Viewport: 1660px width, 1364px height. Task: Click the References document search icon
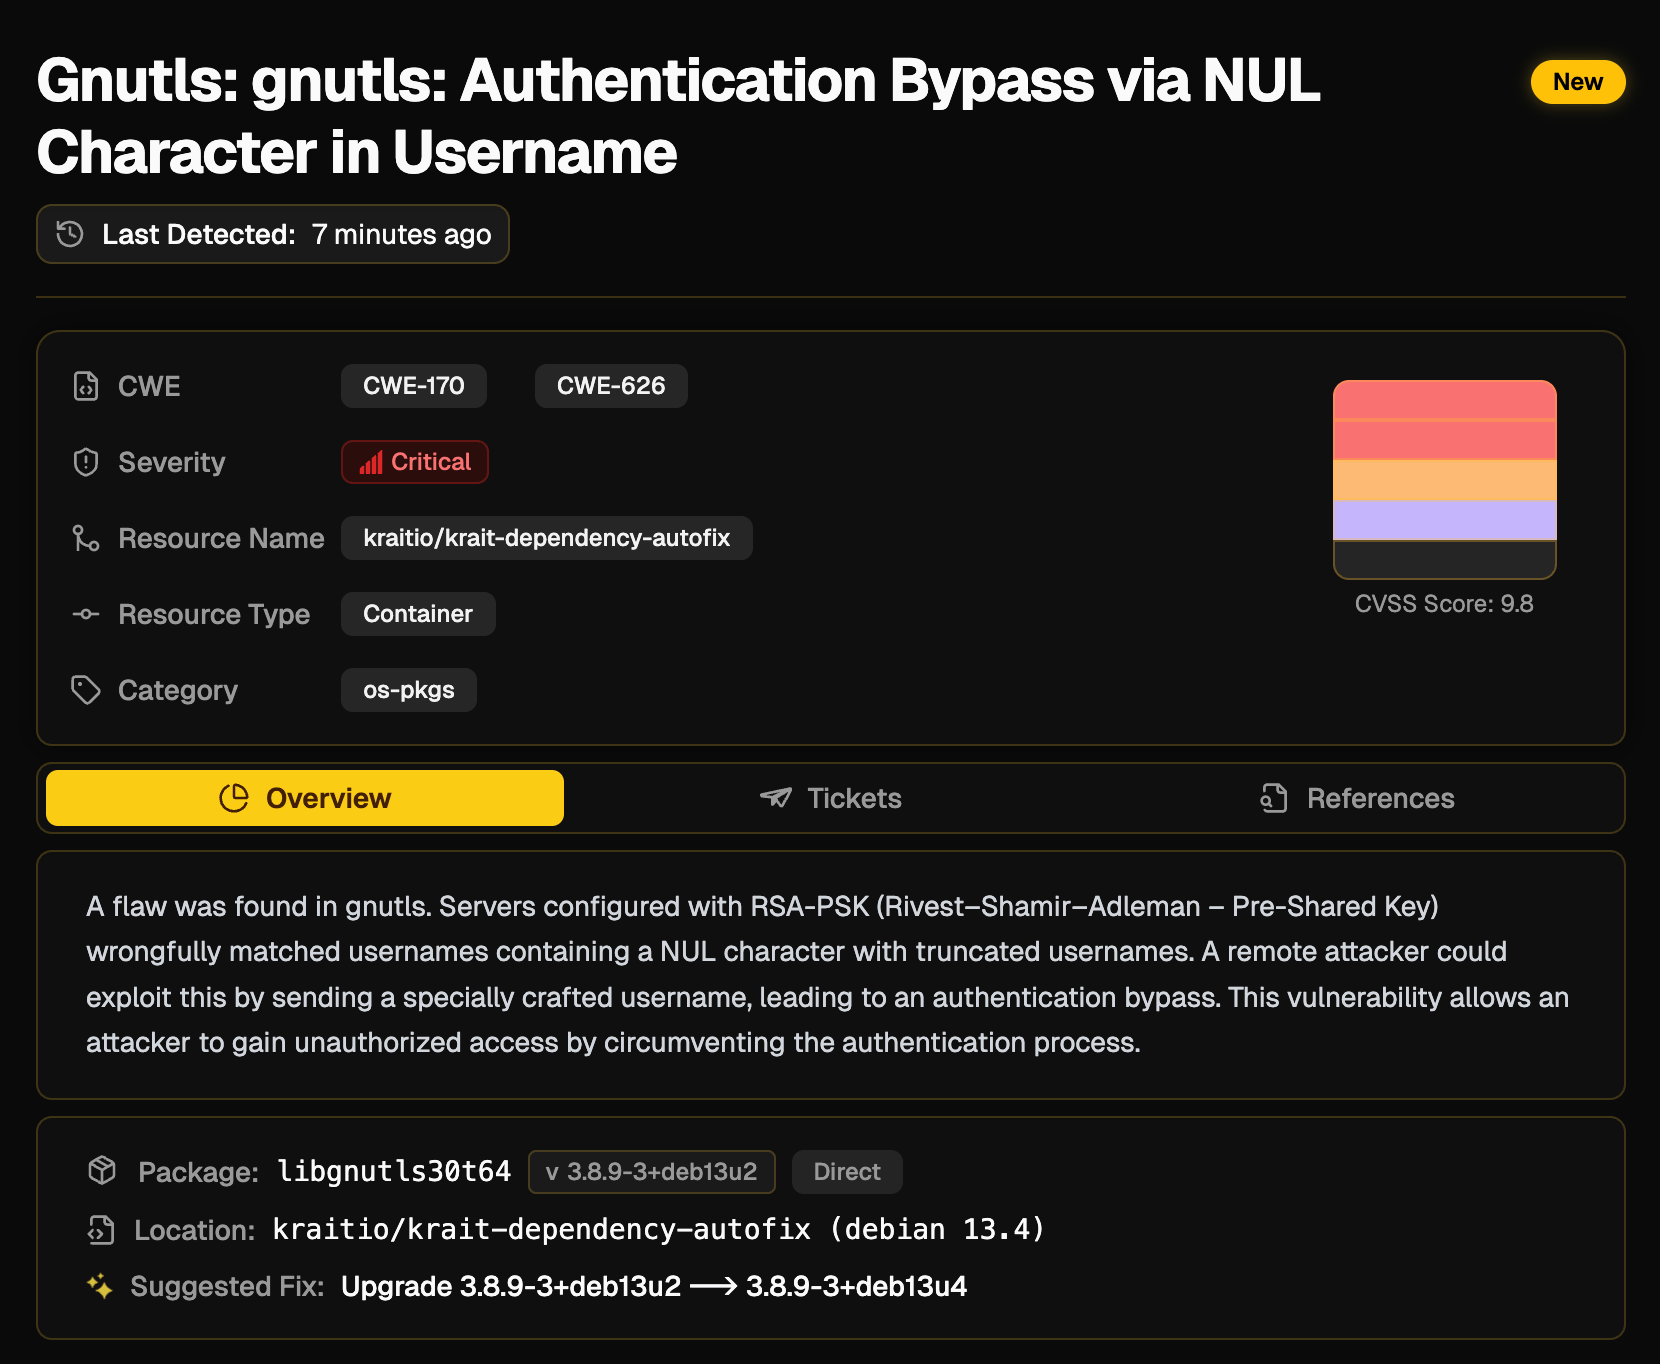1274,798
